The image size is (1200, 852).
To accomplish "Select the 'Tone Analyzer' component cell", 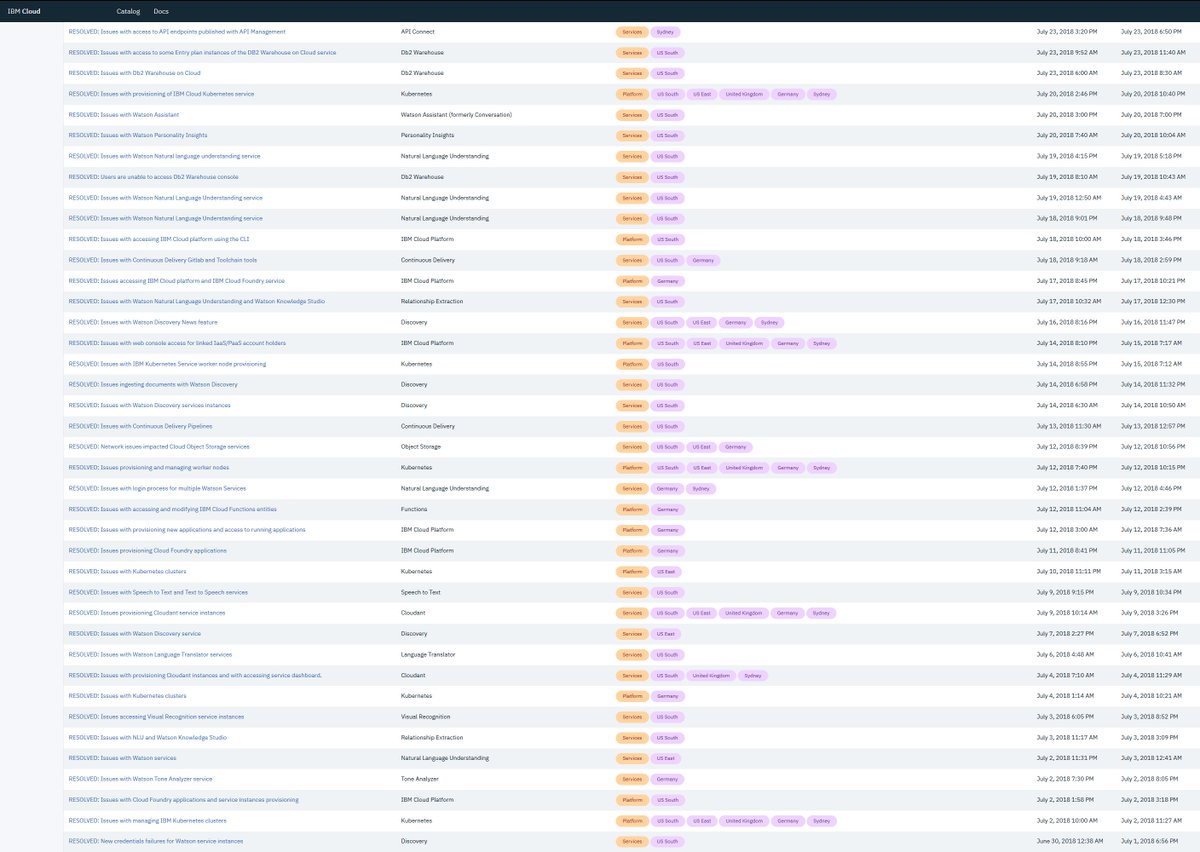I will tap(421, 779).
